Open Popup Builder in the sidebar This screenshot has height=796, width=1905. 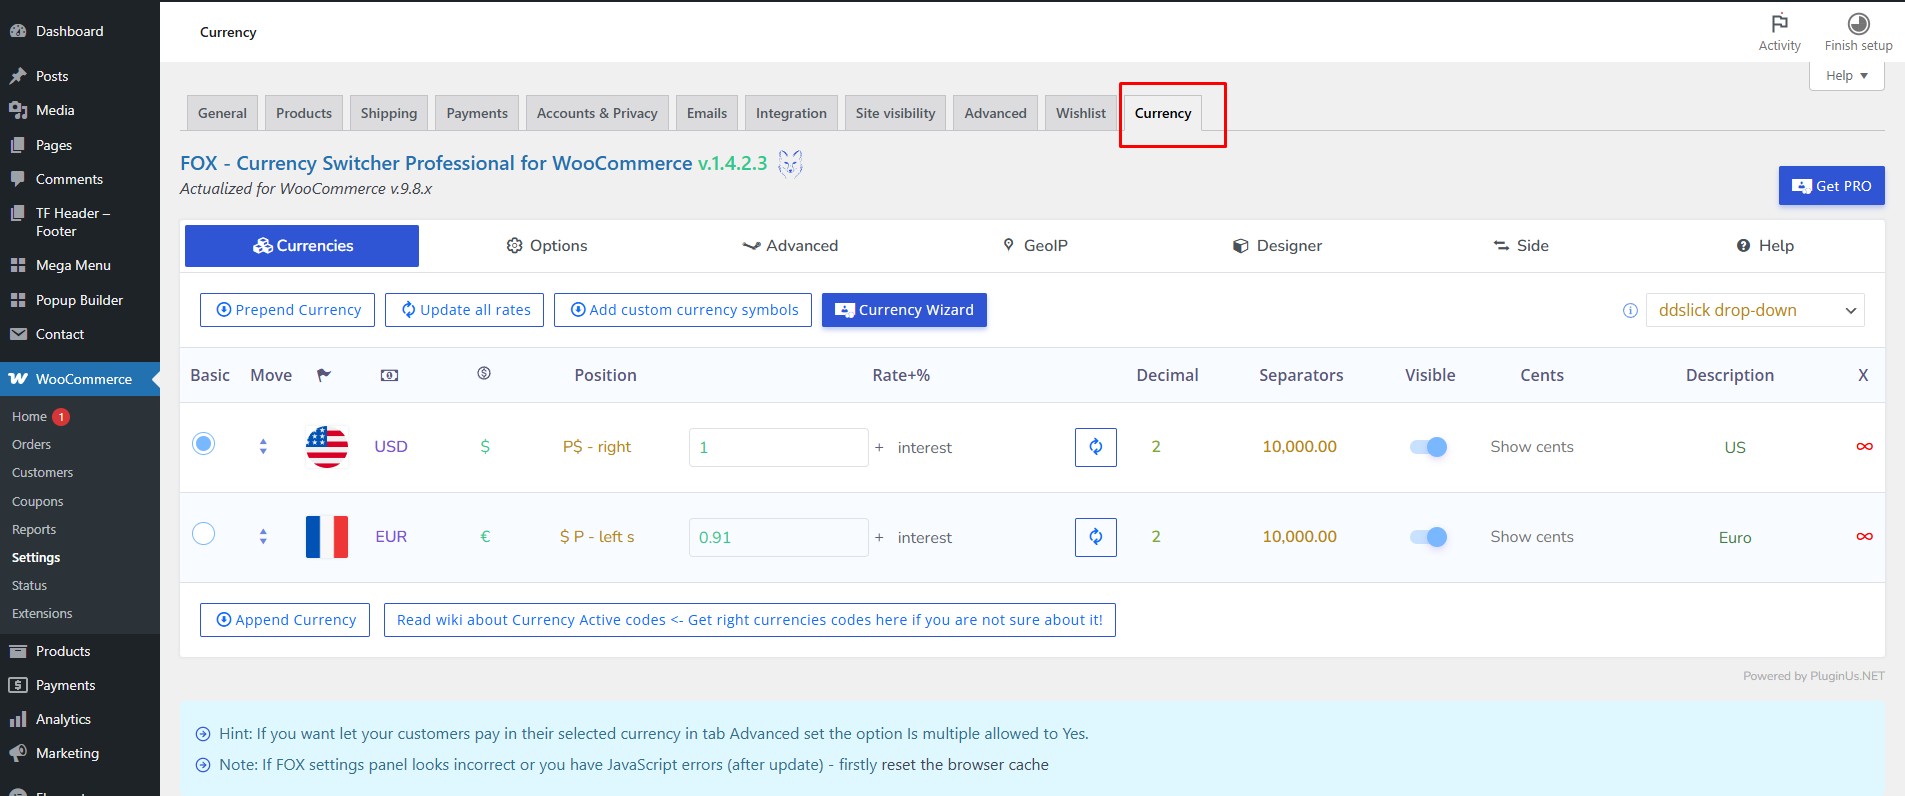[79, 300]
